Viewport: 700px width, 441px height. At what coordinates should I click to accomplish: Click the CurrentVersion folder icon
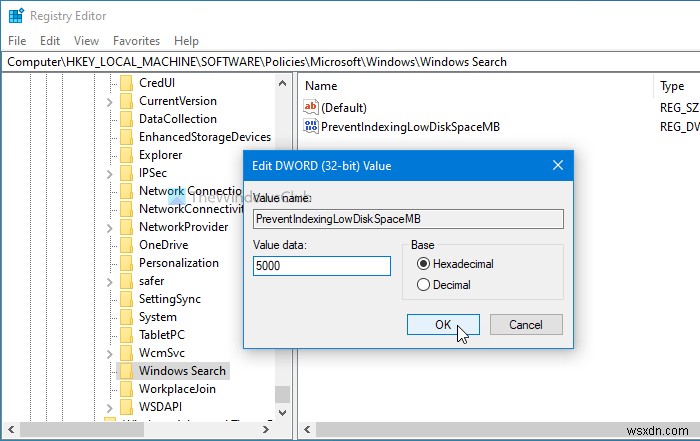pyautogui.click(x=126, y=101)
